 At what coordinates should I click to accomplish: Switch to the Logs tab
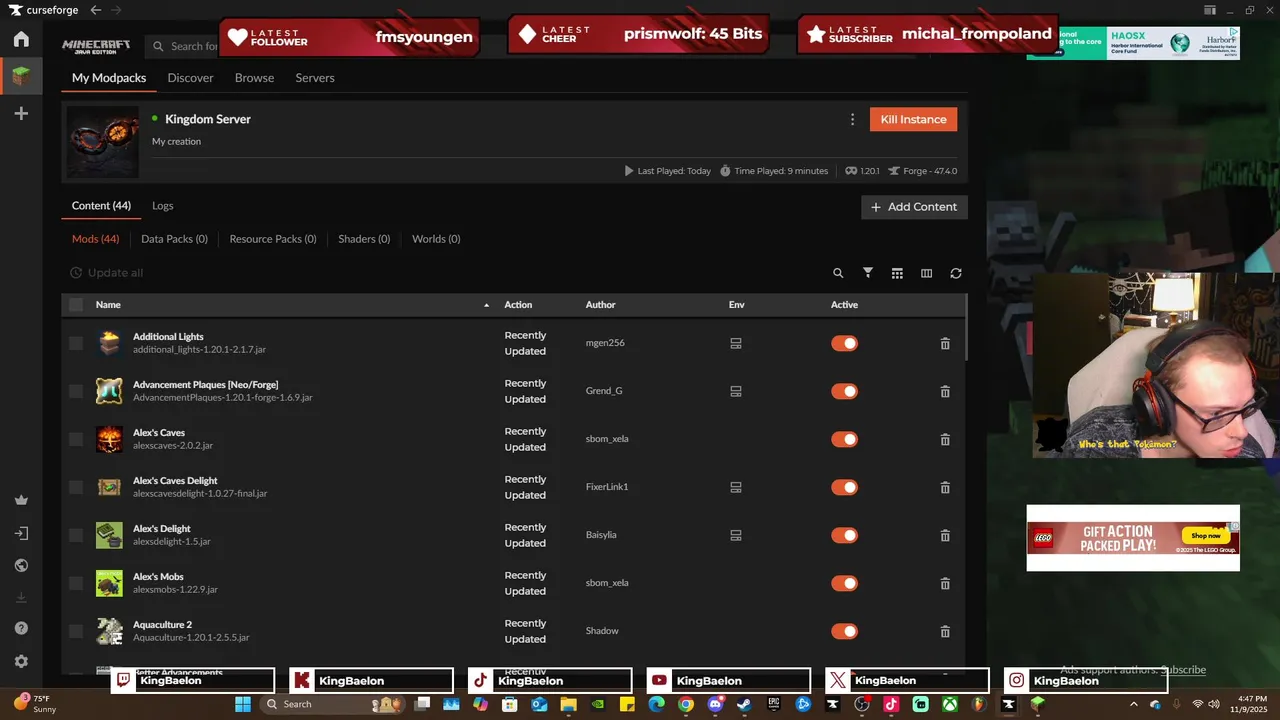(163, 206)
